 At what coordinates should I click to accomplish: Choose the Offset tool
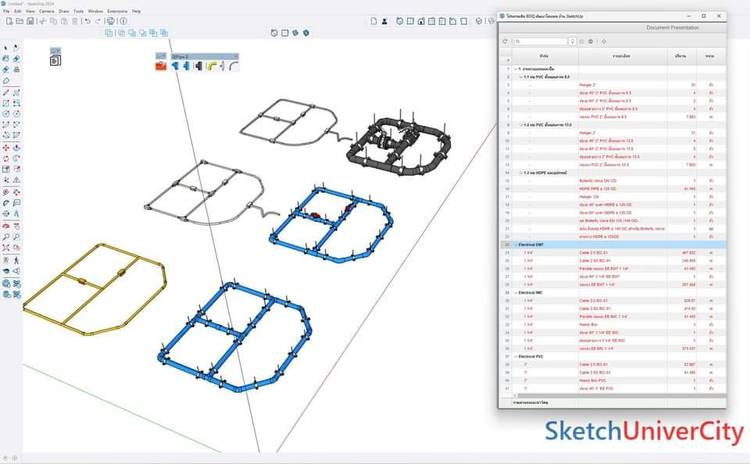click(x=17, y=169)
